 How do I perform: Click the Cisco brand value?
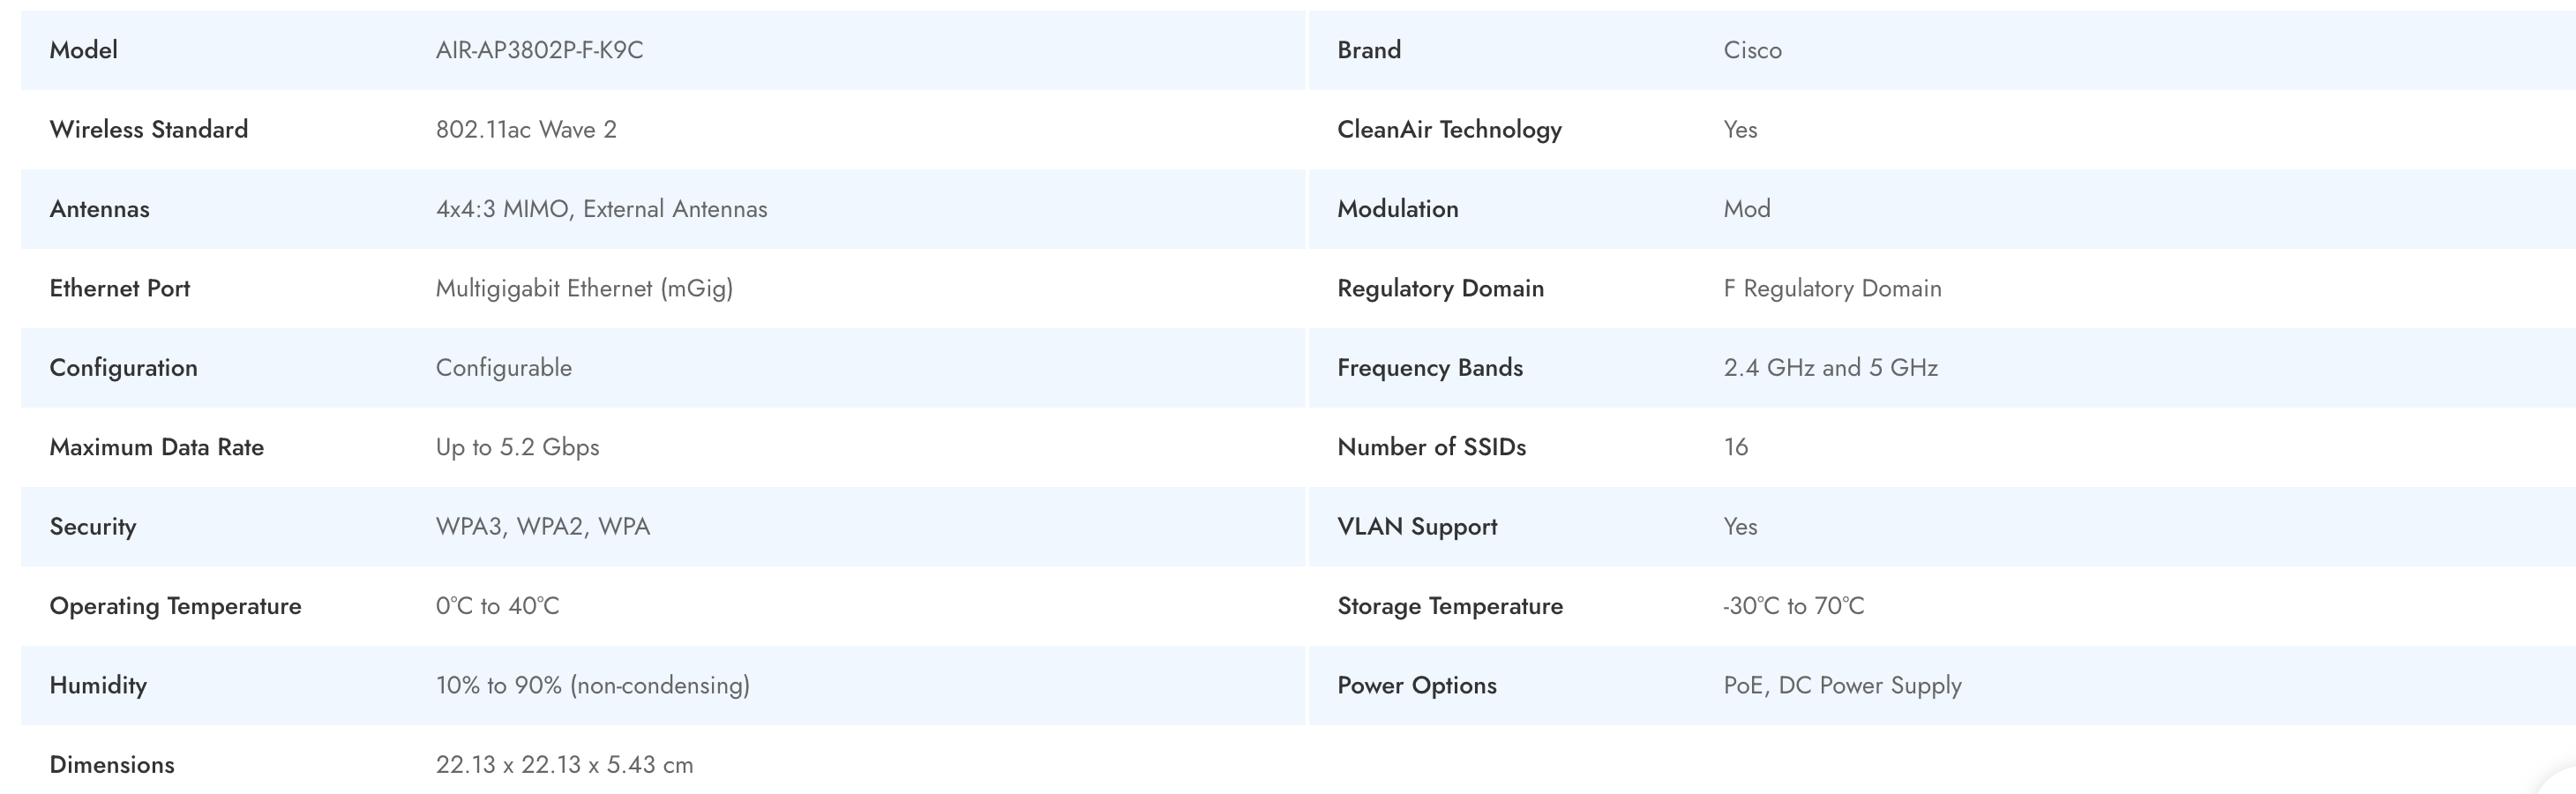point(1752,50)
